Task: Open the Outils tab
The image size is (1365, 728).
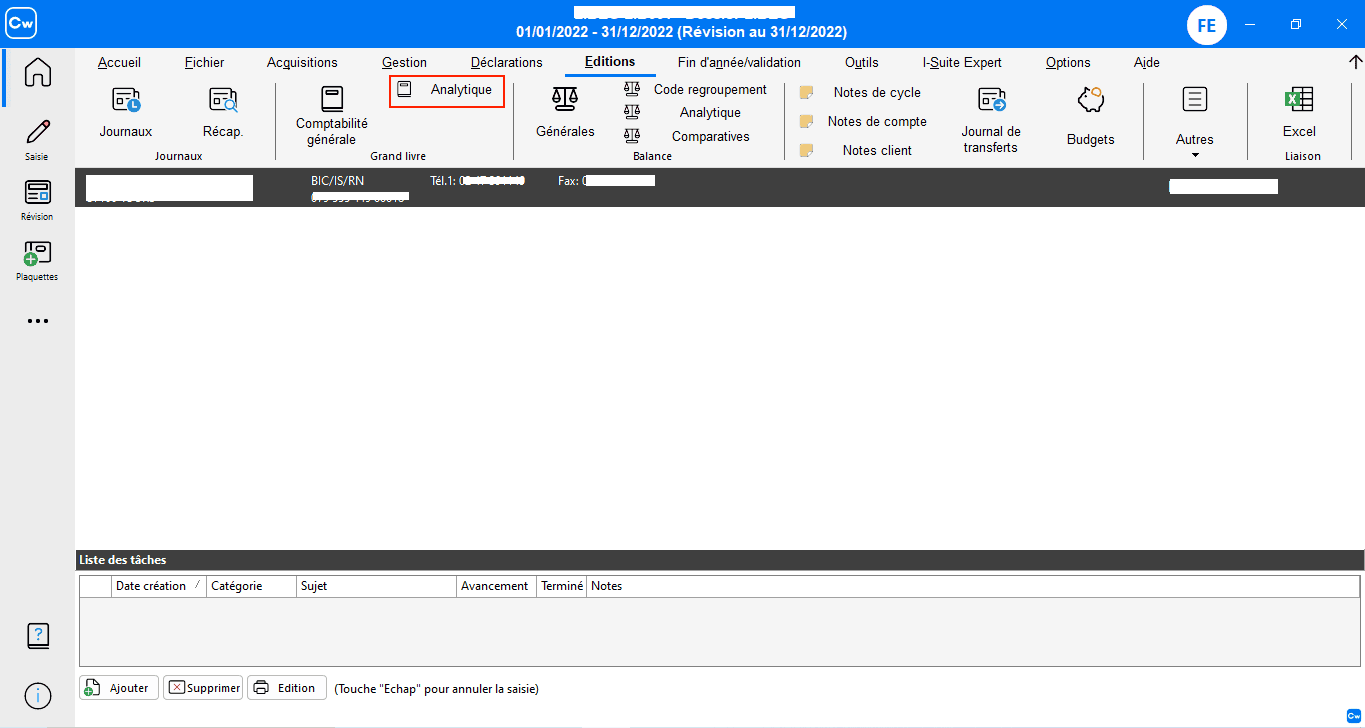Action: [x=862, y=62]
